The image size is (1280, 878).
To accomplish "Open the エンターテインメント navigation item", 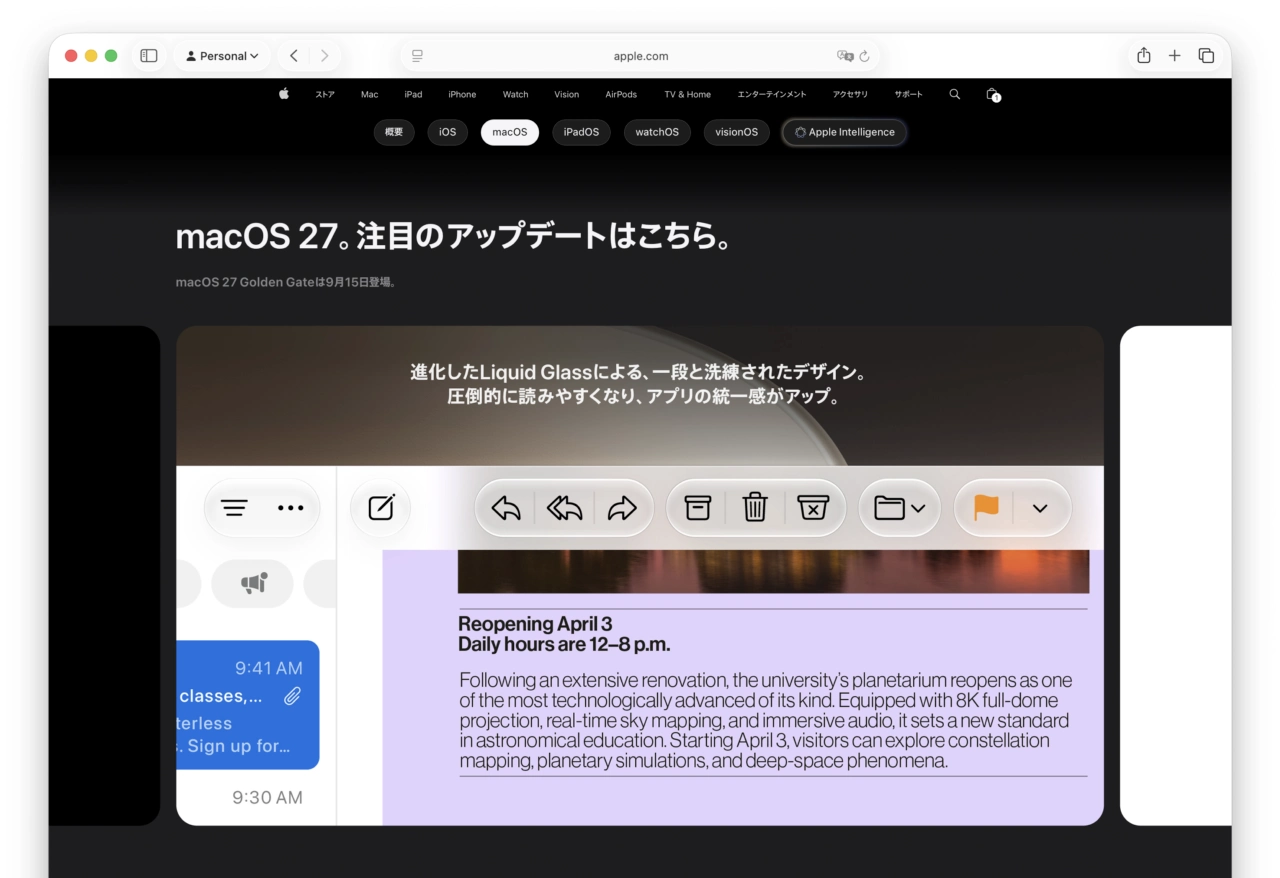I will (772, 94).
